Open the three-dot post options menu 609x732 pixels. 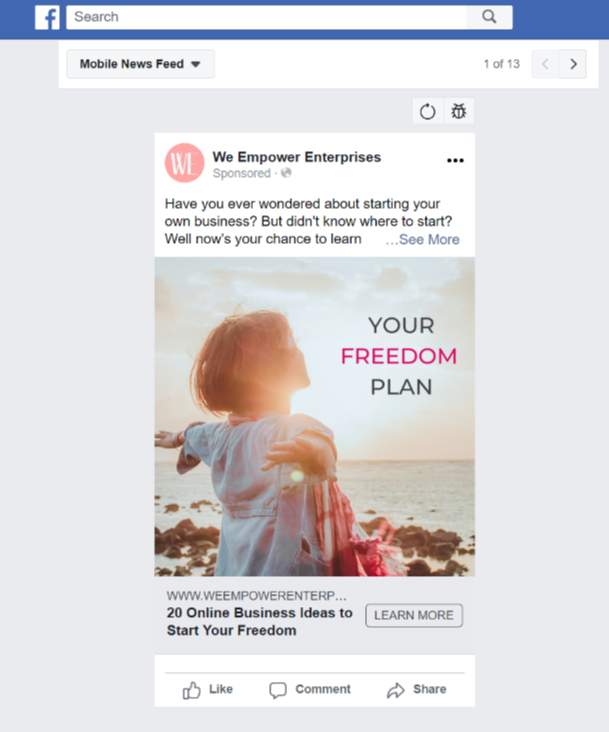pos(455,161)
